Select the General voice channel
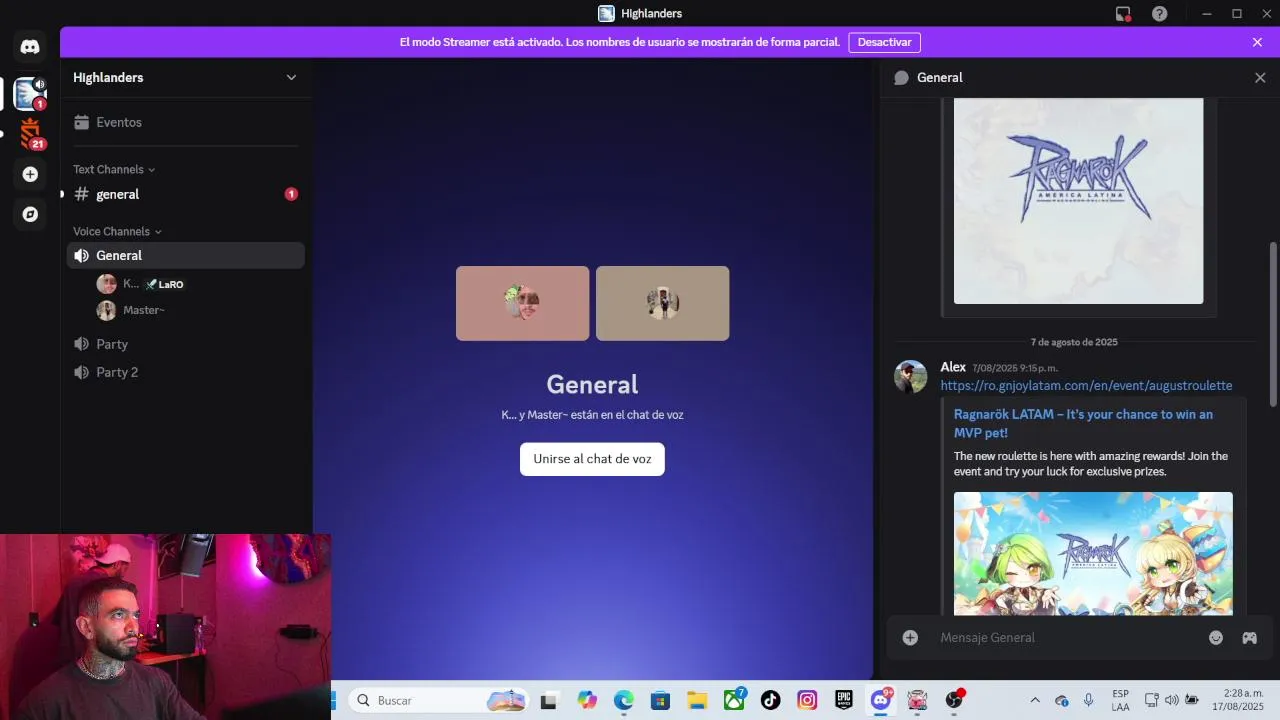Screen dimensions: 1280x720 tap(185, 256)
